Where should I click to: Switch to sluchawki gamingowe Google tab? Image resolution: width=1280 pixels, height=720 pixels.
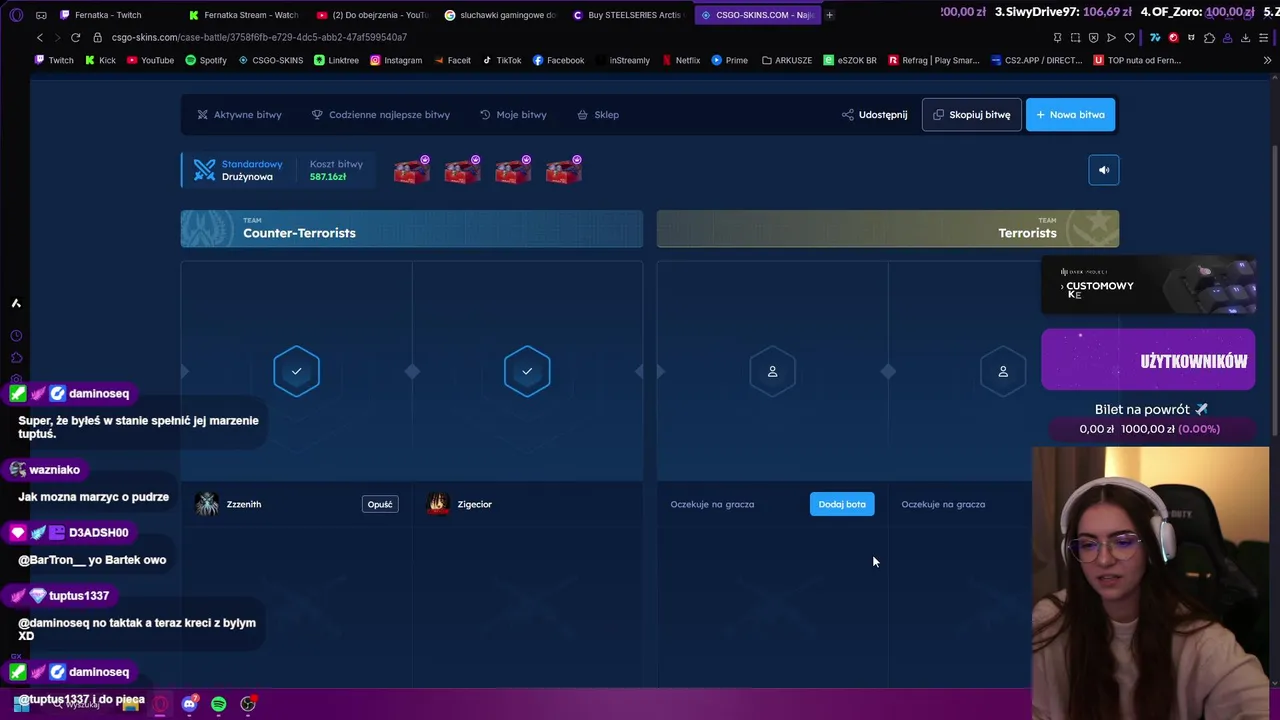click(501, 15)
